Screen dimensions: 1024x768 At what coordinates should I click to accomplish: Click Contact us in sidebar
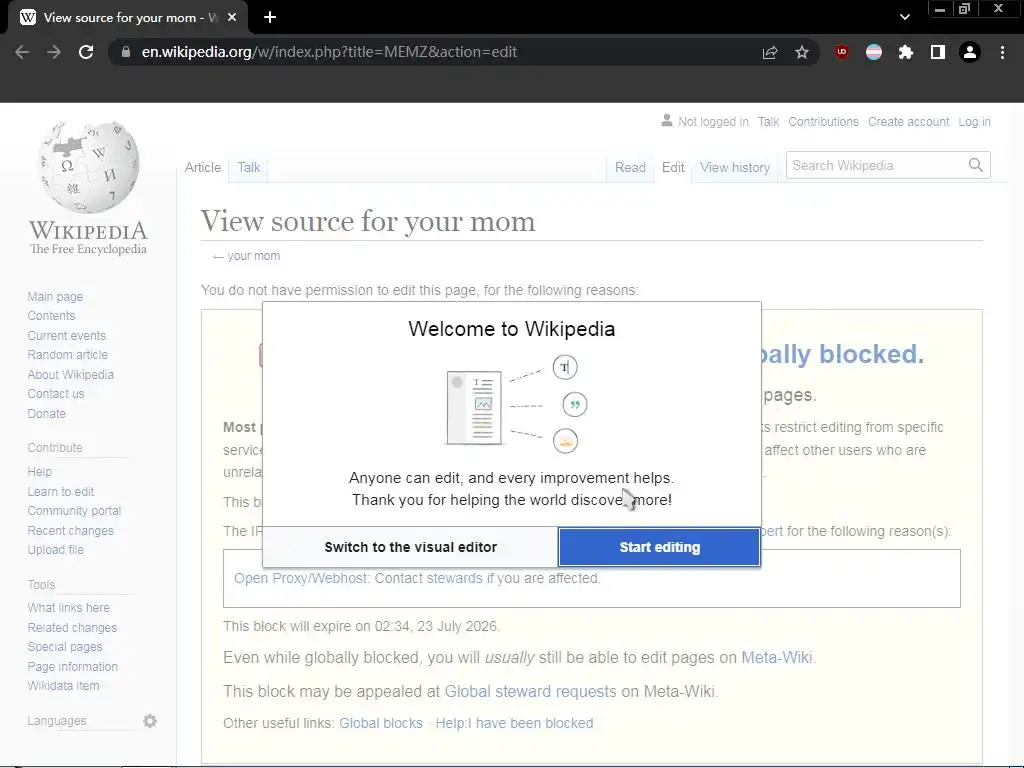[x=56, y=394]
